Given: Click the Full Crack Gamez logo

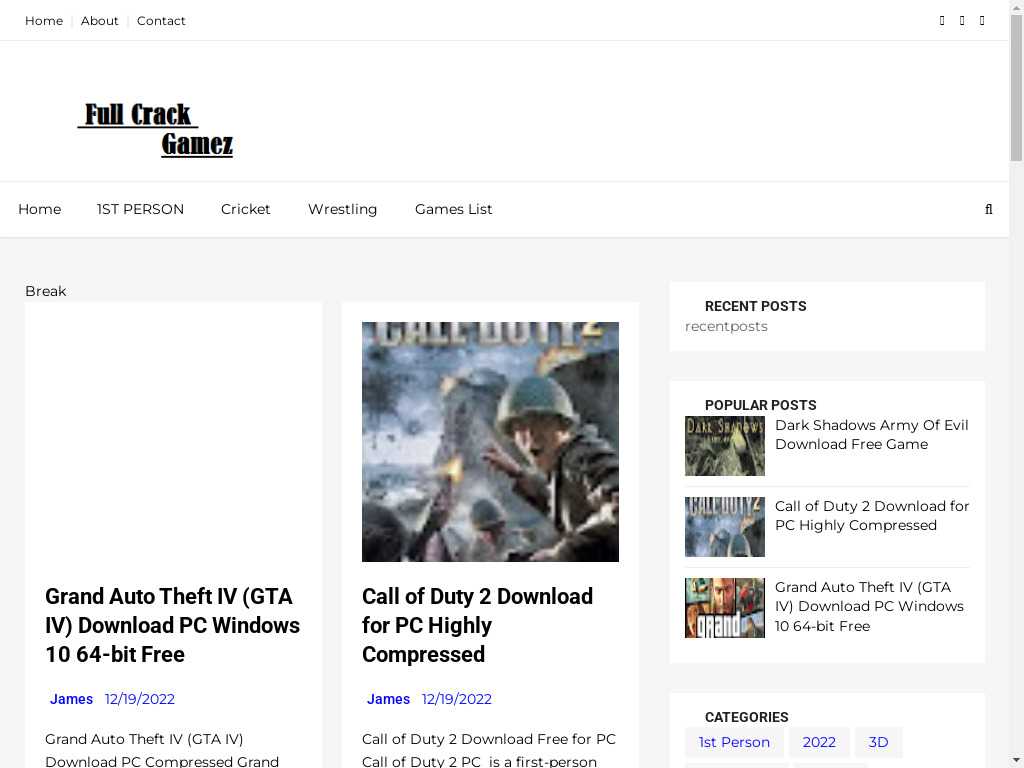Looking at the screenshot, I should pos(155,129).
